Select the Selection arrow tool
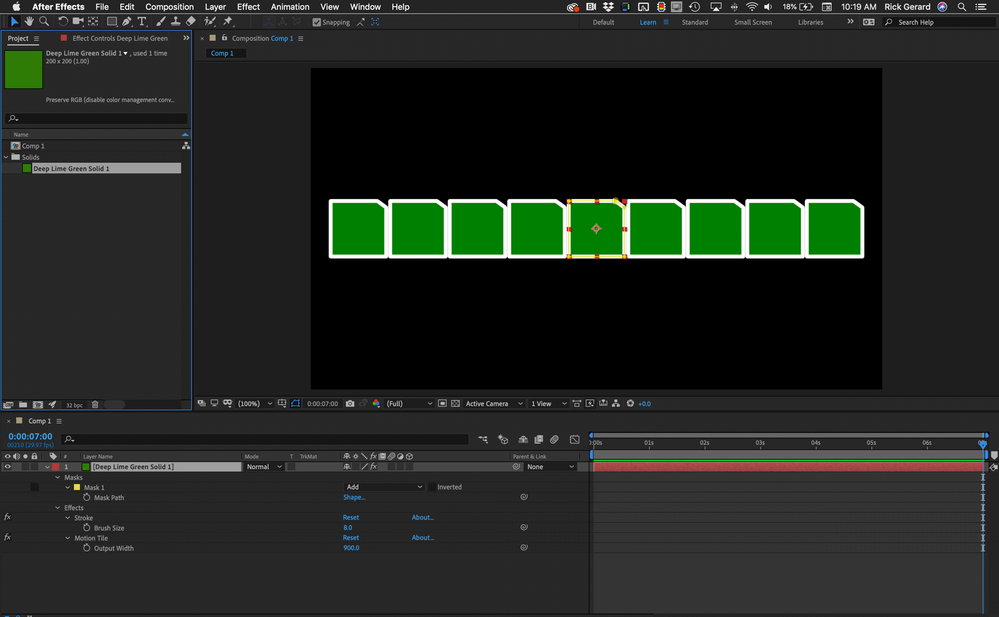999x617 pixels. 14,22
